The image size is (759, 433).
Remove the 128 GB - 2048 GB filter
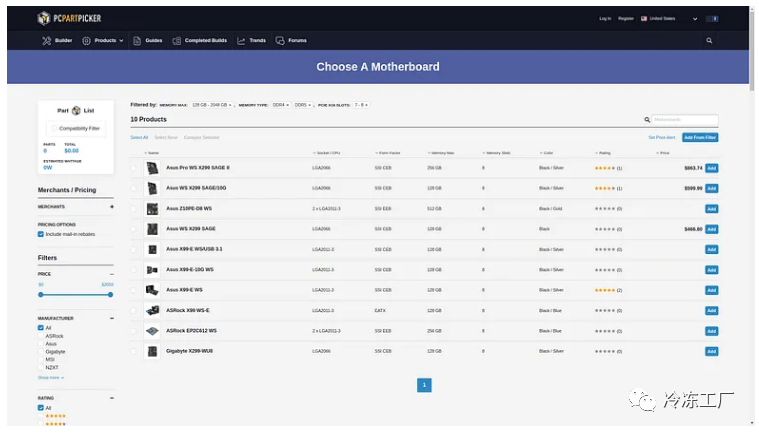click(230, 105)
